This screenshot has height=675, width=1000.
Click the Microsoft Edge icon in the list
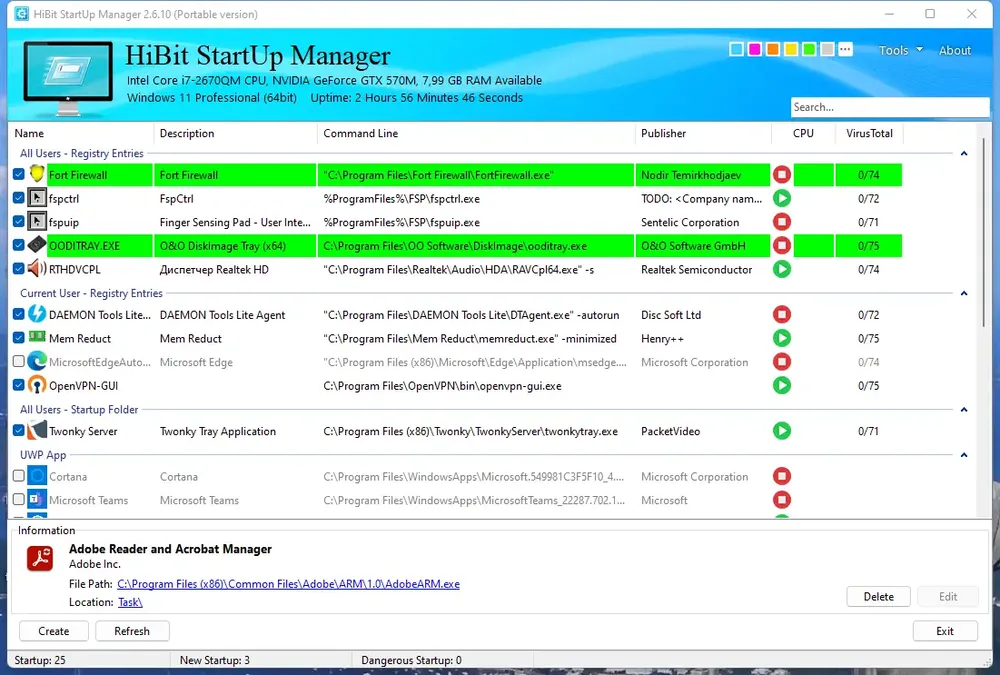tap(37, 362)
